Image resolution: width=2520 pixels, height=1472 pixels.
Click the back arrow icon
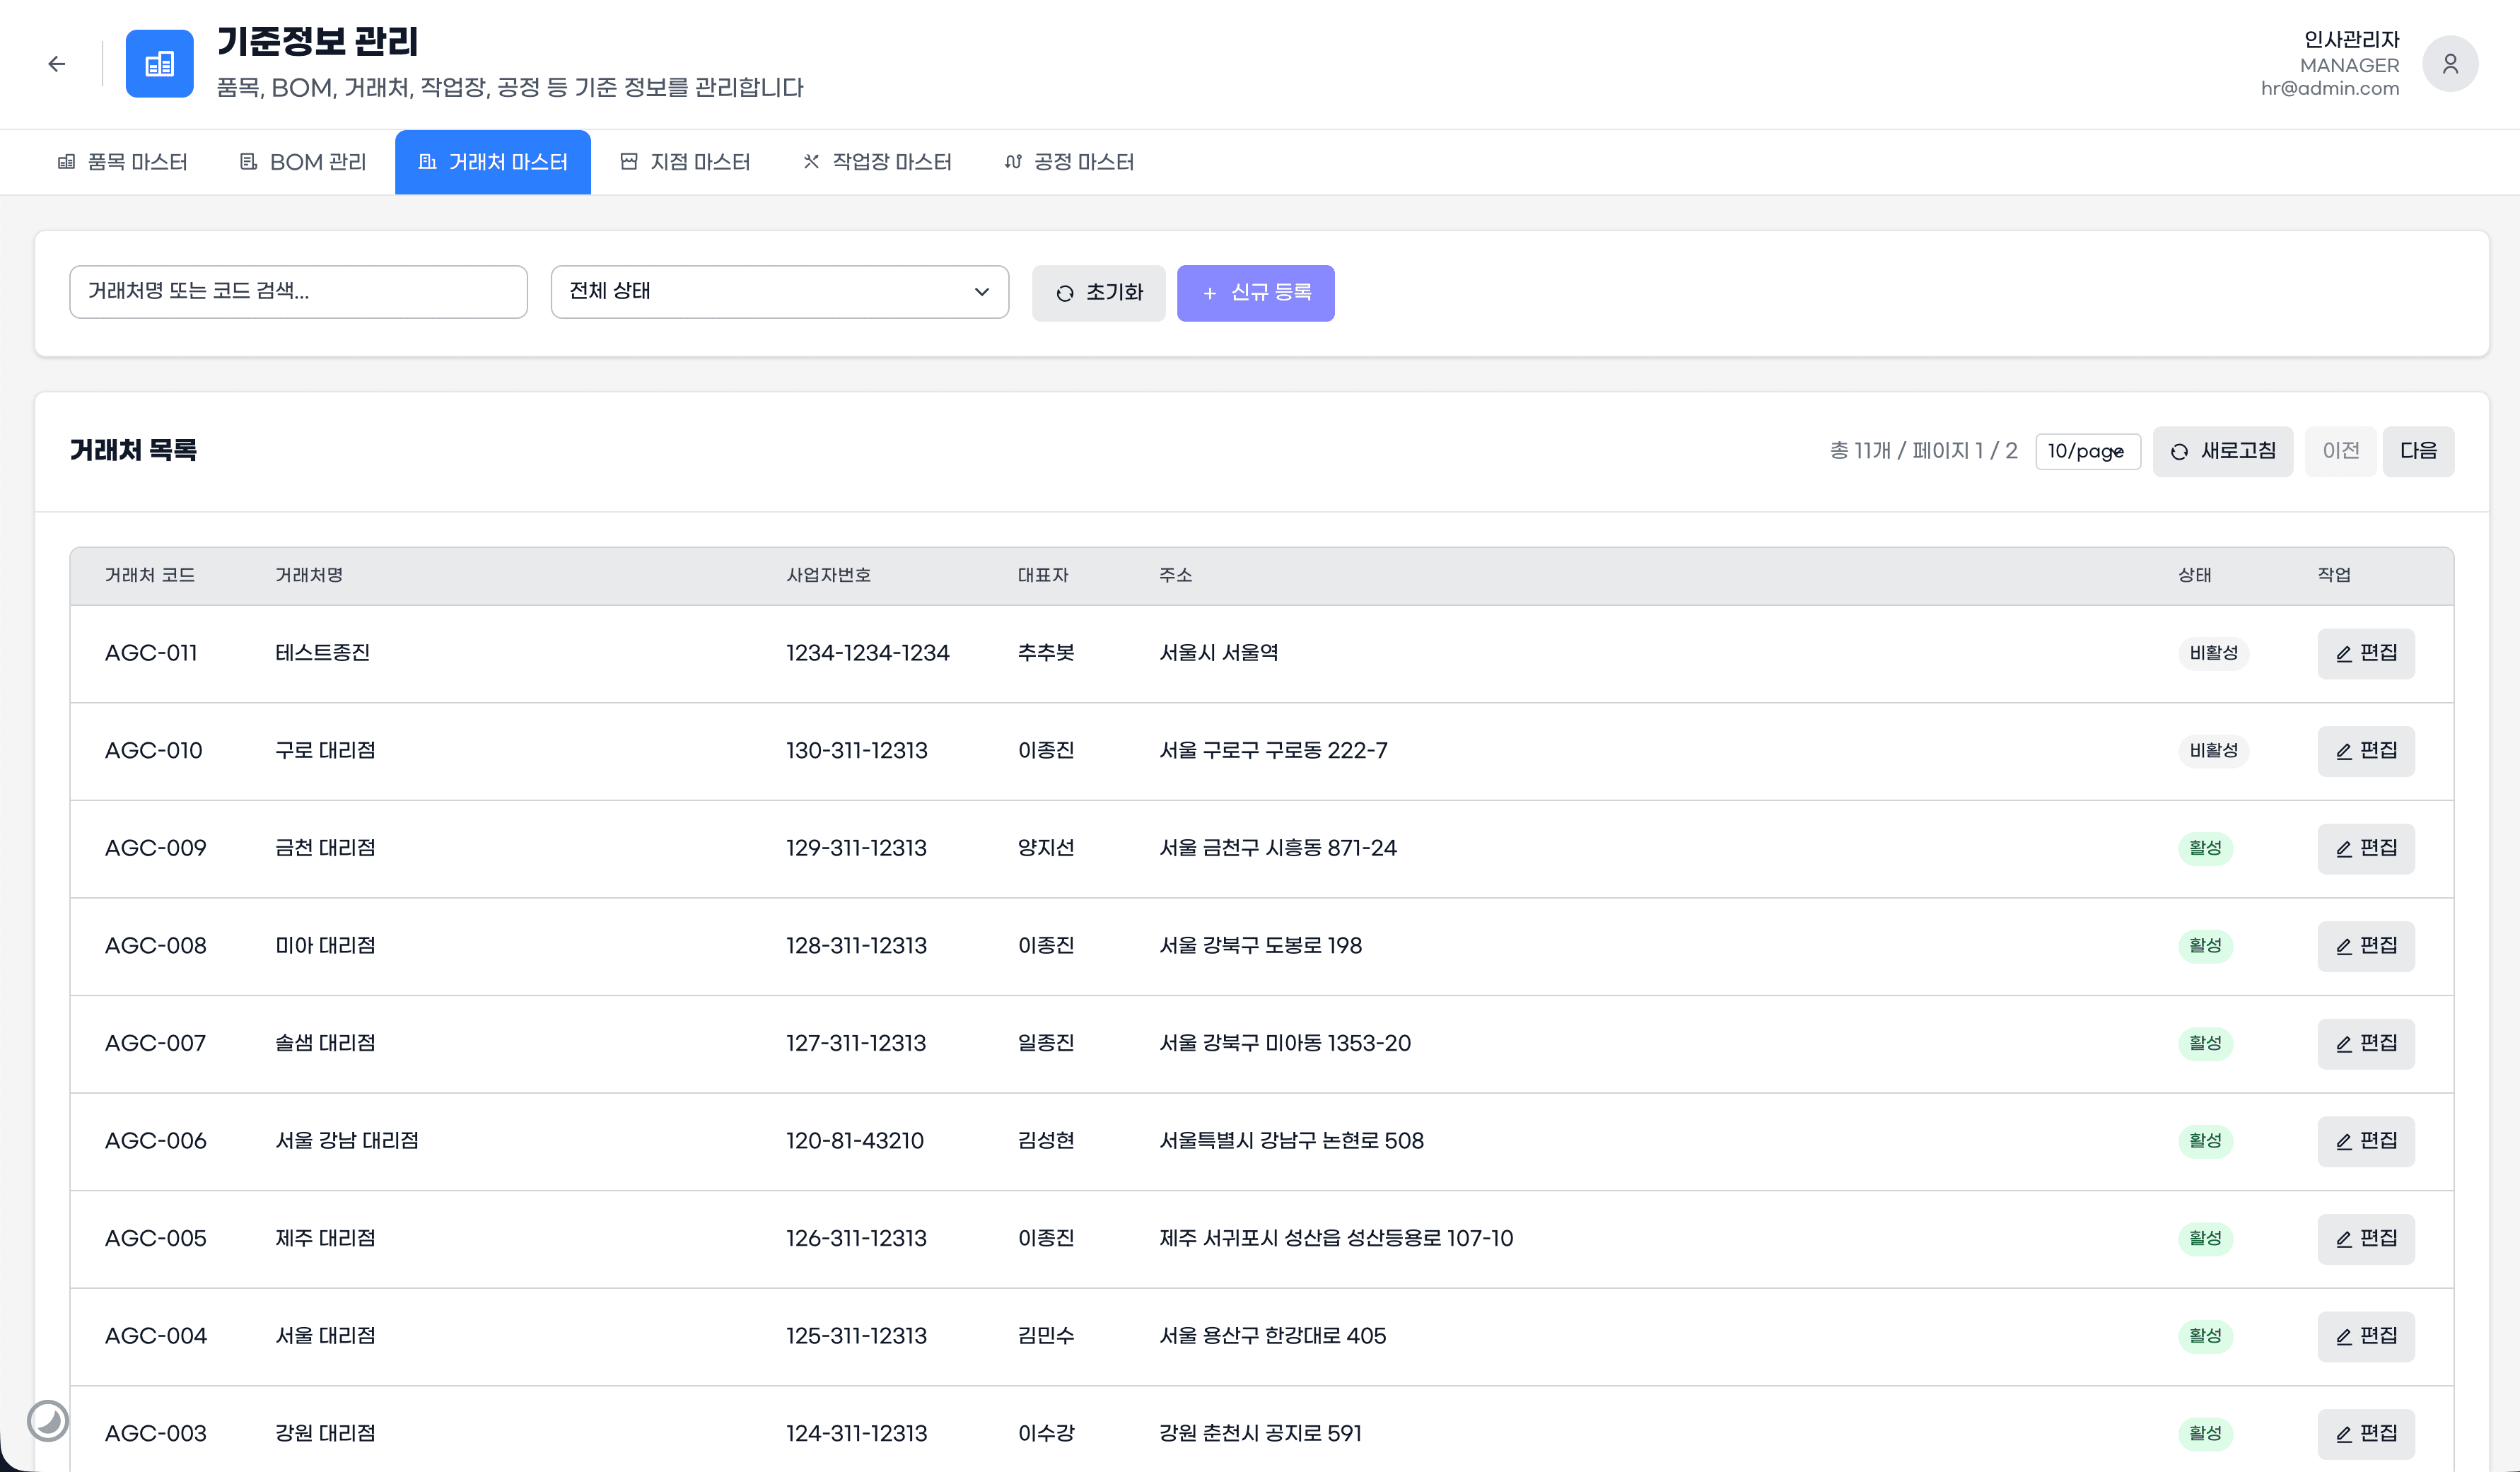click(x=57, y=64)
